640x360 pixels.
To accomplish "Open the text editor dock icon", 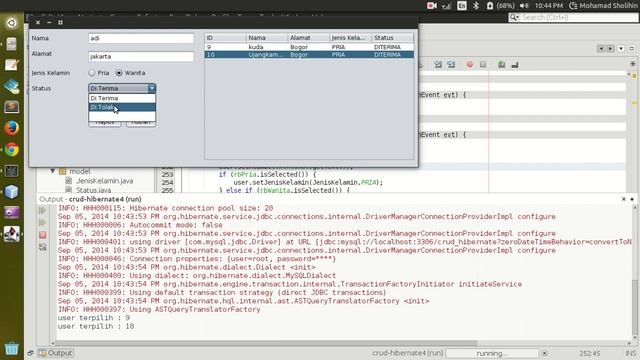I will (x=11, y=65).
